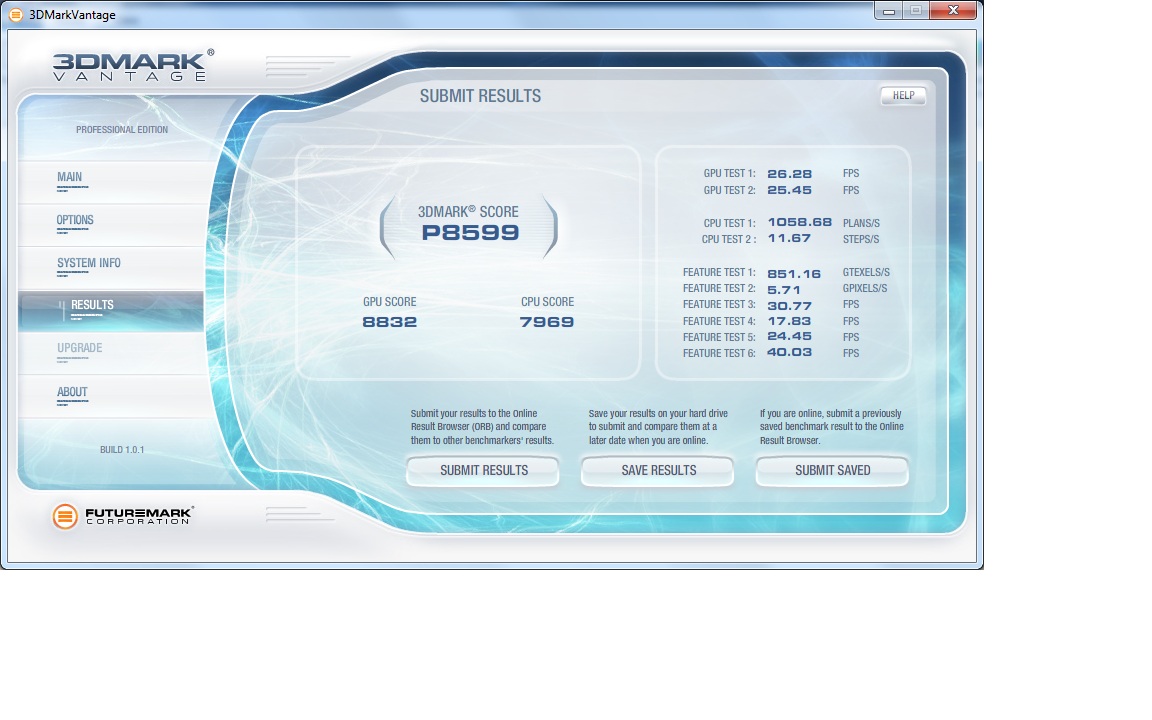Click CPU score value 7969

[x=547, y=322]
